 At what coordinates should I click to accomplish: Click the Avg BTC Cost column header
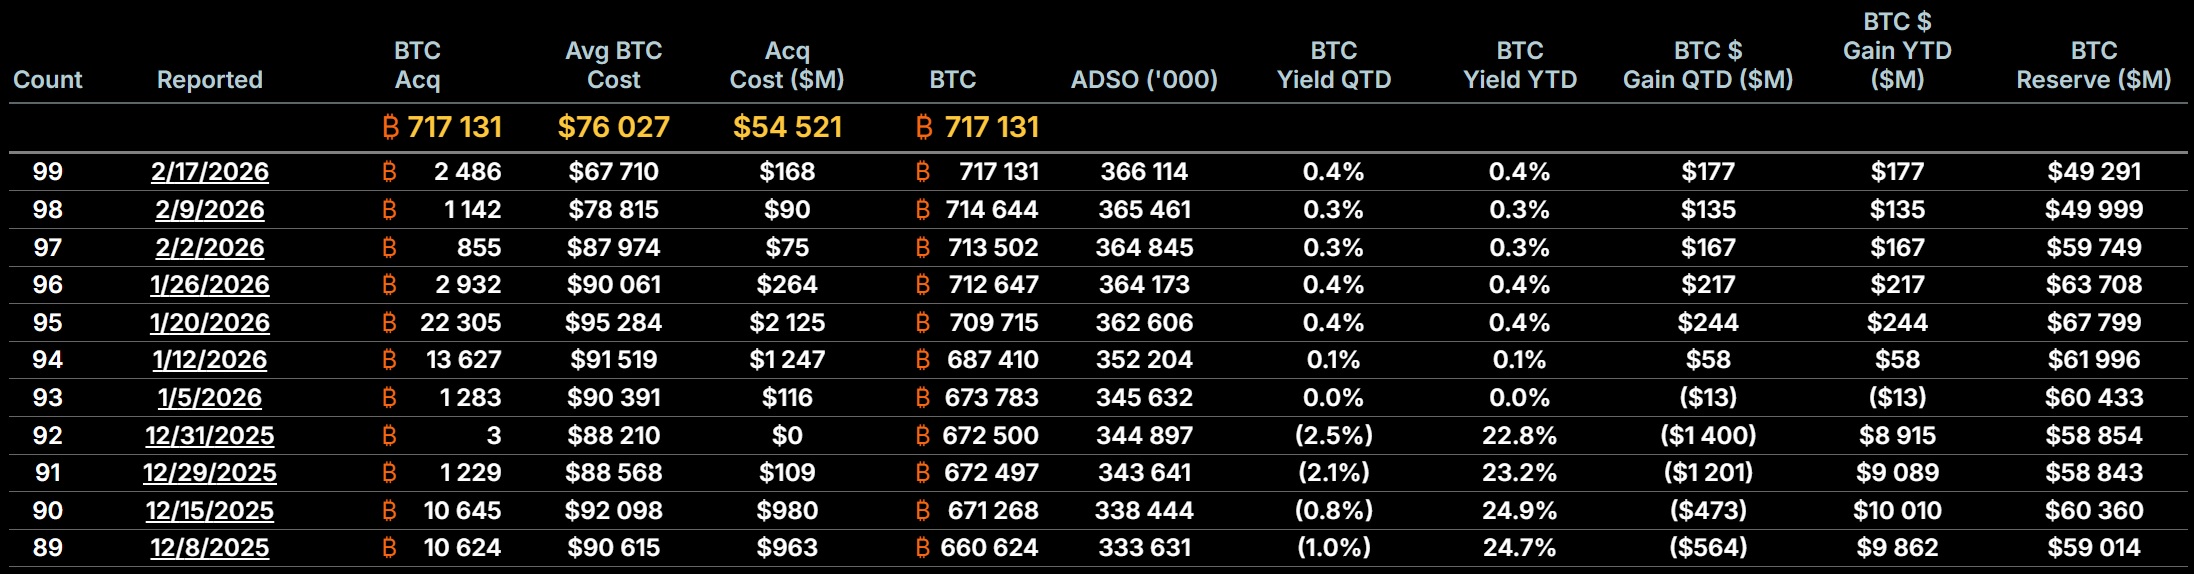tap(614, 65)
